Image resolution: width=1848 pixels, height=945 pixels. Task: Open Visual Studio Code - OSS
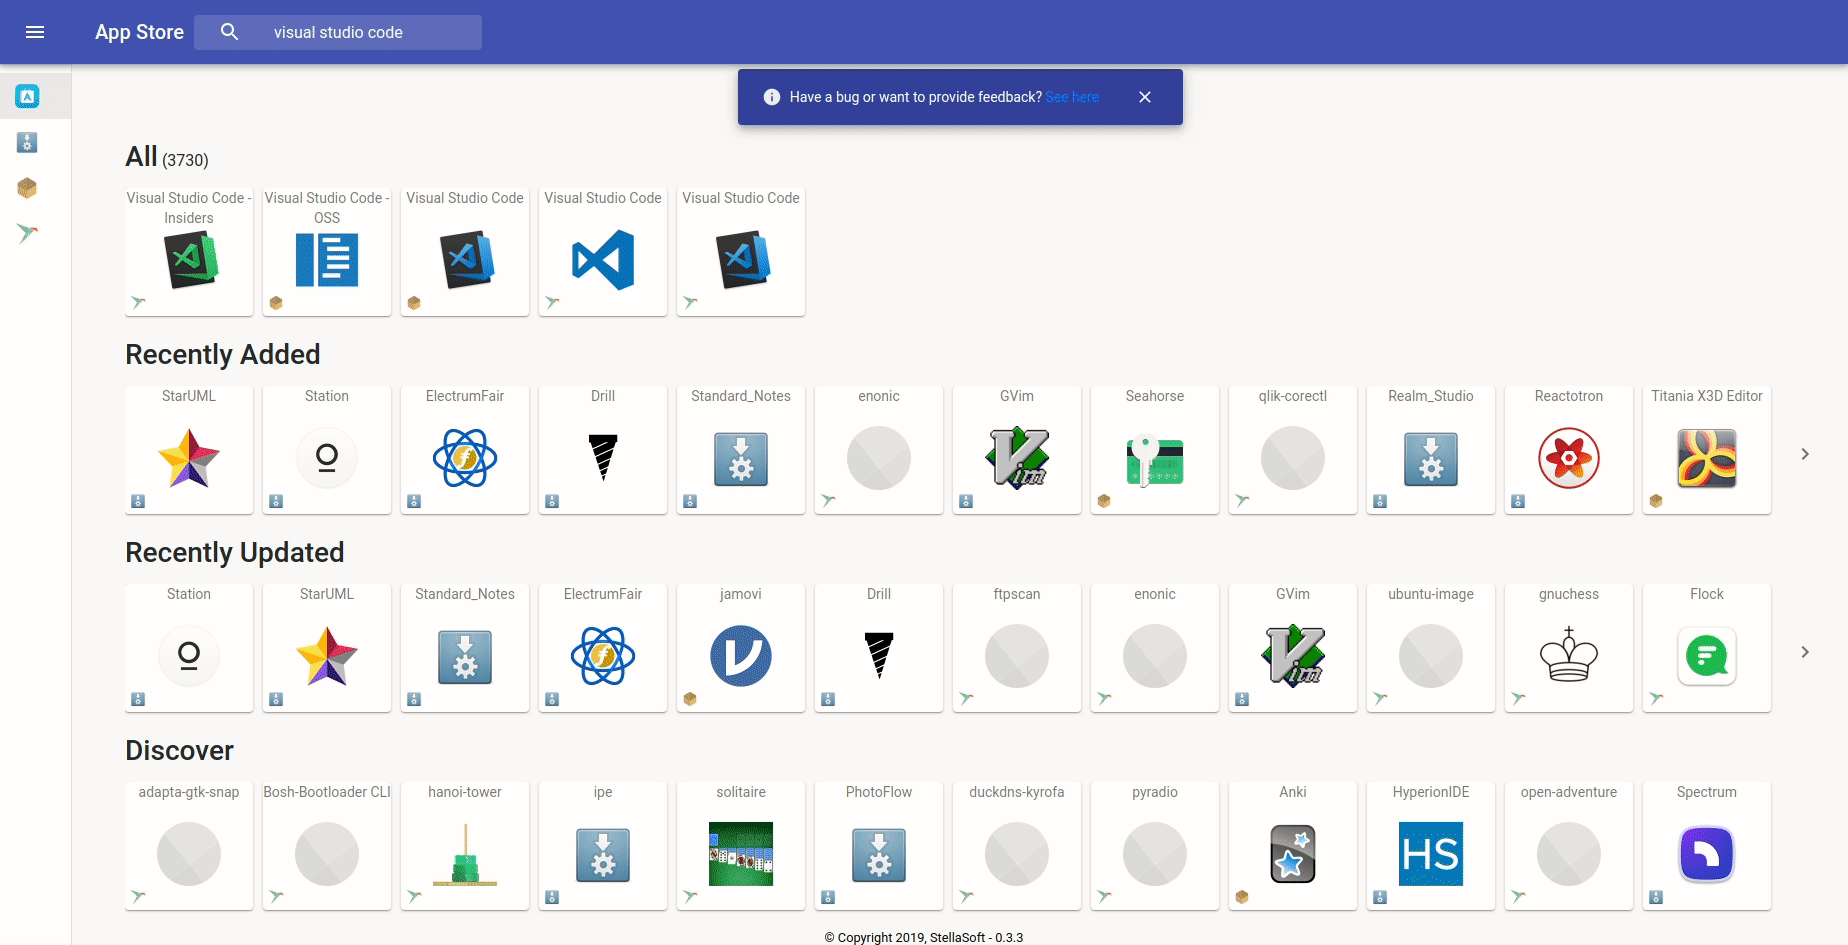coord(327,252)
